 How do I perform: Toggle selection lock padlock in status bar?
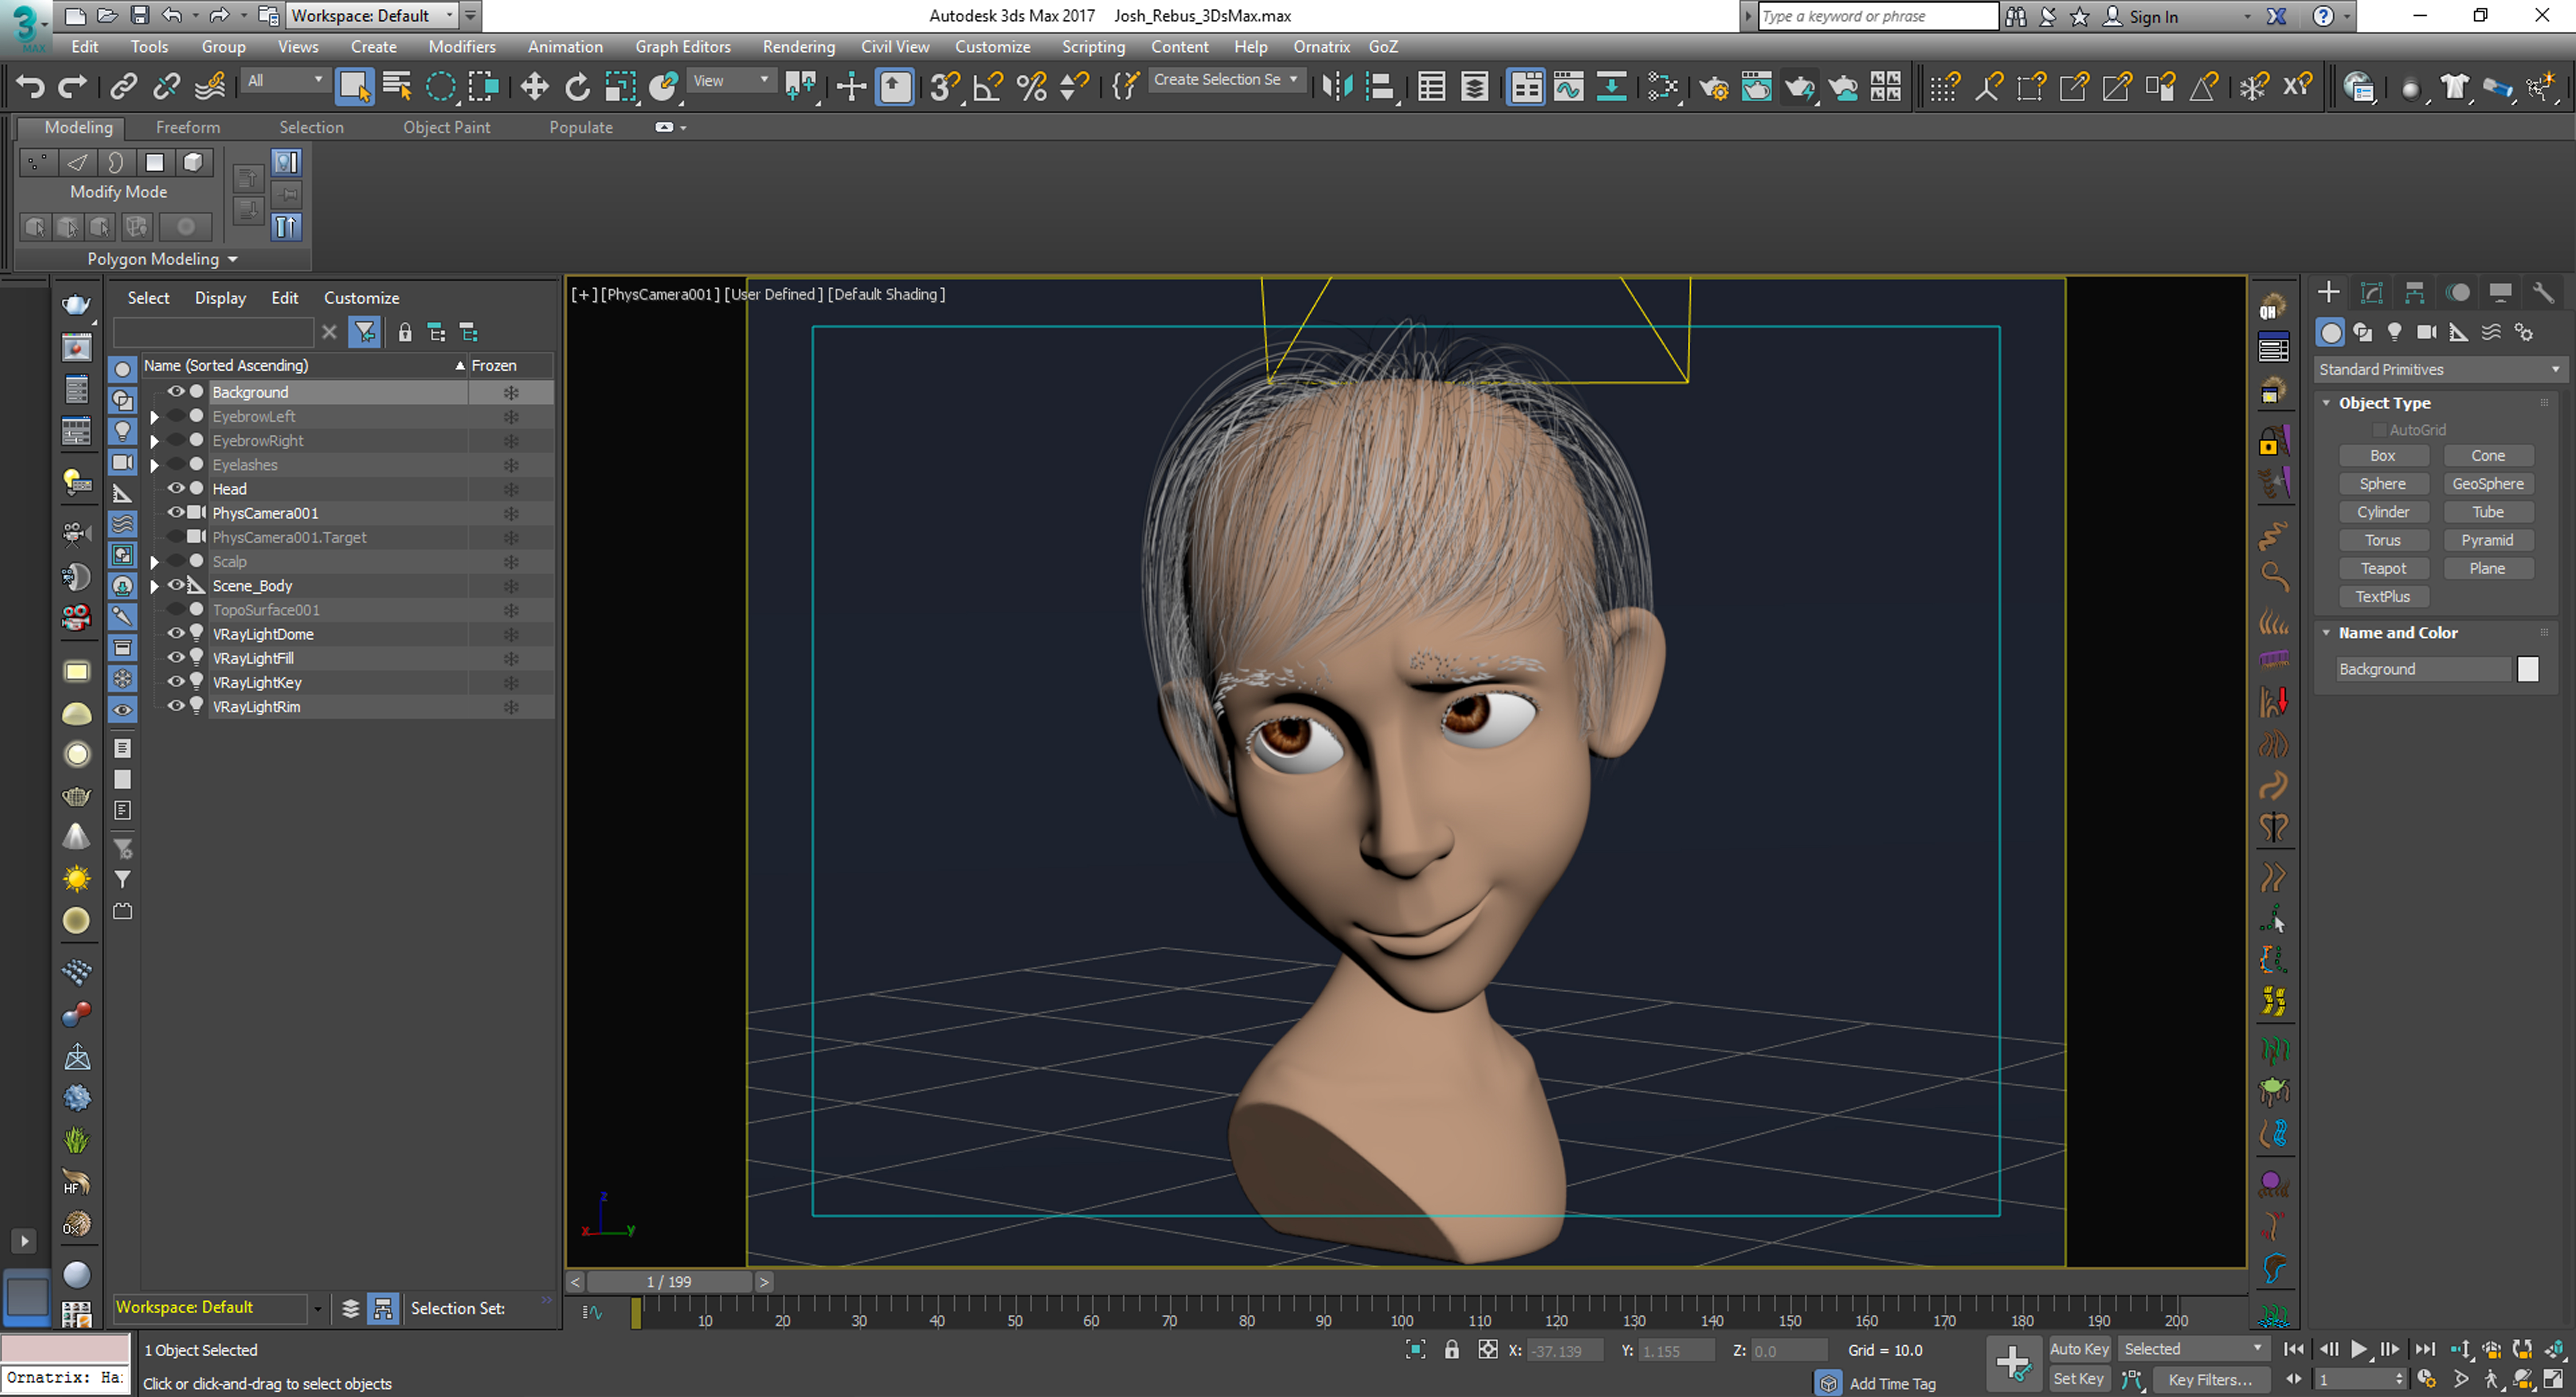1452,1350
